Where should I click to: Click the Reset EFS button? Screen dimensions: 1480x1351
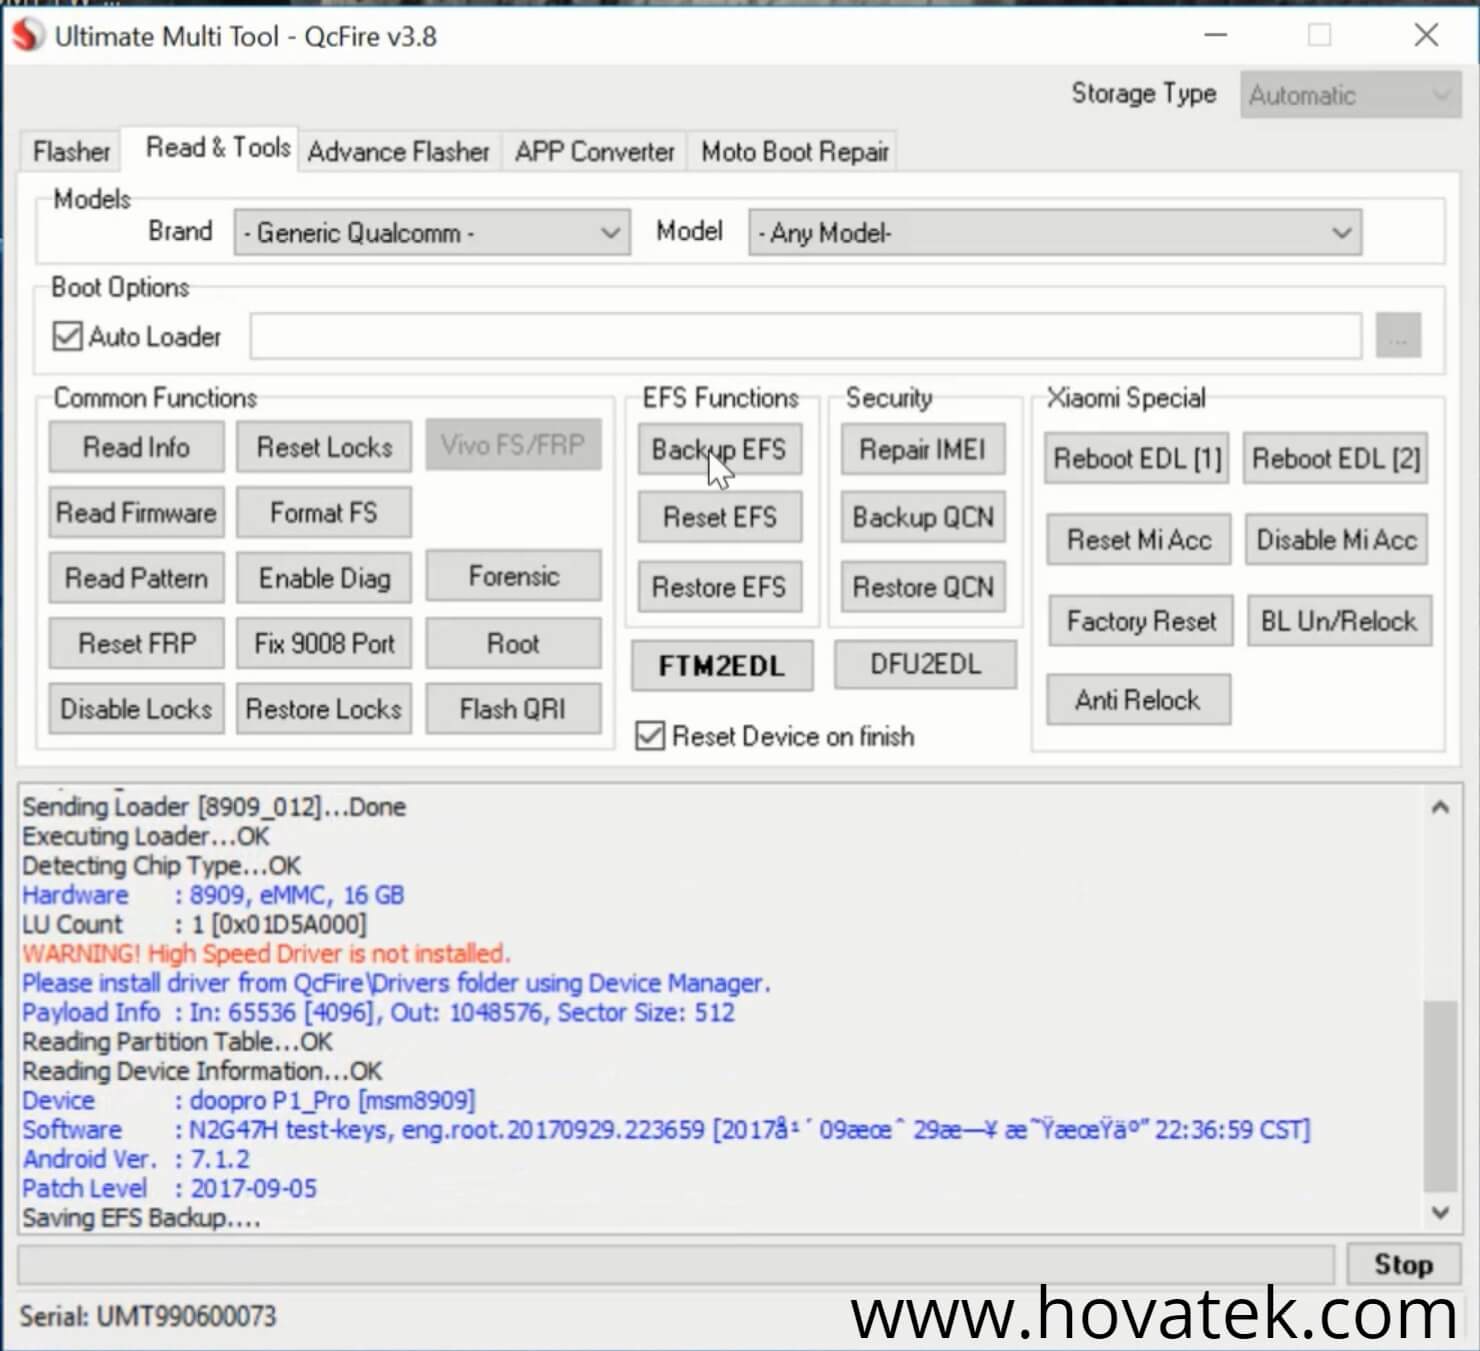click(x=720, y=517)
